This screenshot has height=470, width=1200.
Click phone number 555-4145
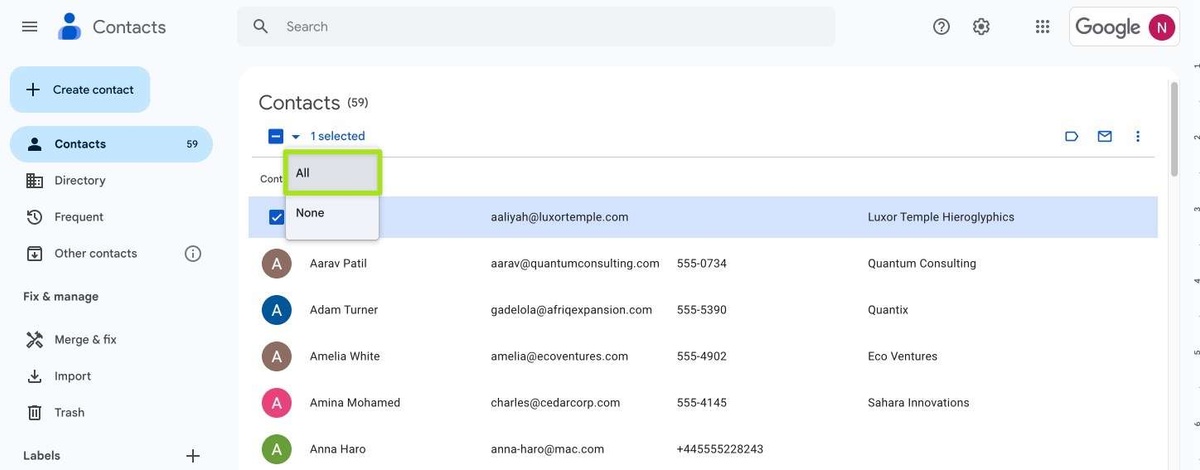tap(702, 403)
